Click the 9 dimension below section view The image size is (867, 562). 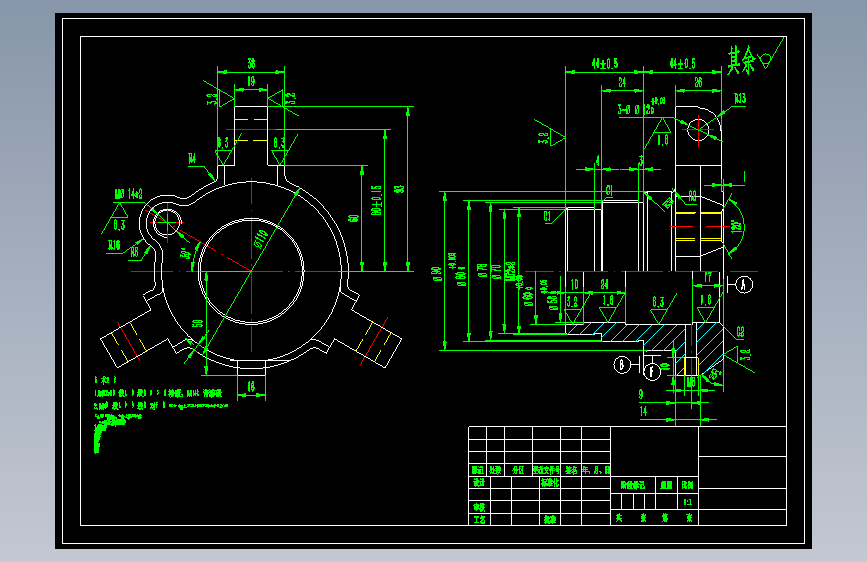[641, 394]
